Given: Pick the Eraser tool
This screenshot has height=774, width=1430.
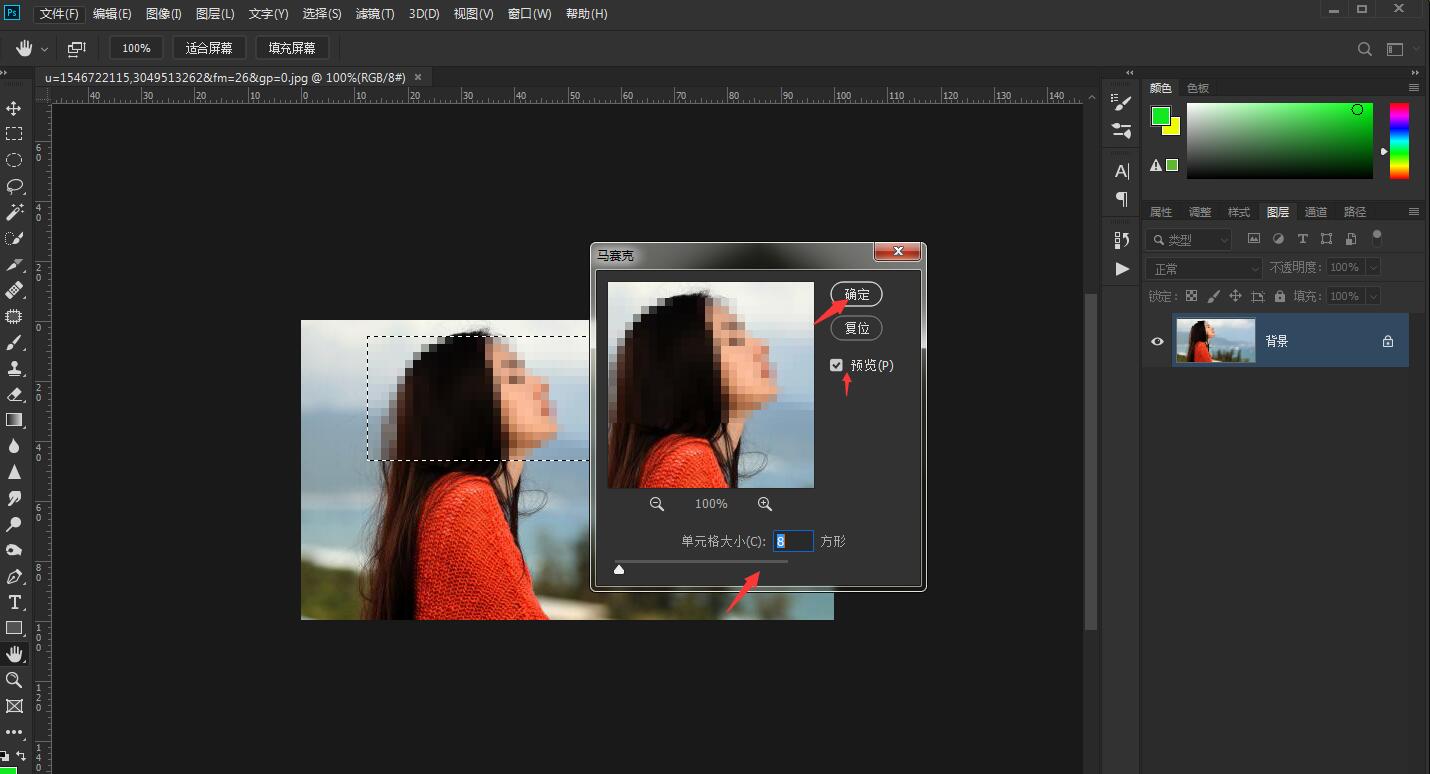Looking at the screenshot, I should point(14,394).
